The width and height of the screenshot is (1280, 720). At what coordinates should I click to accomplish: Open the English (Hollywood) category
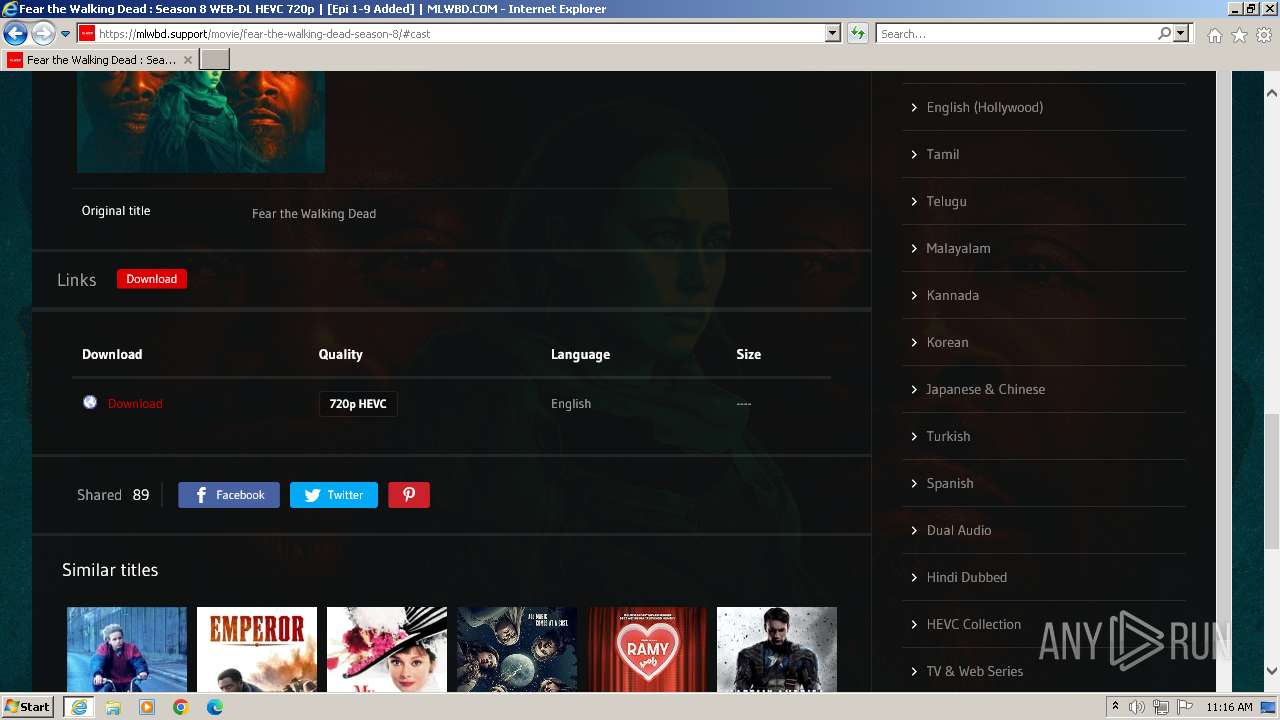click(985, 107)
